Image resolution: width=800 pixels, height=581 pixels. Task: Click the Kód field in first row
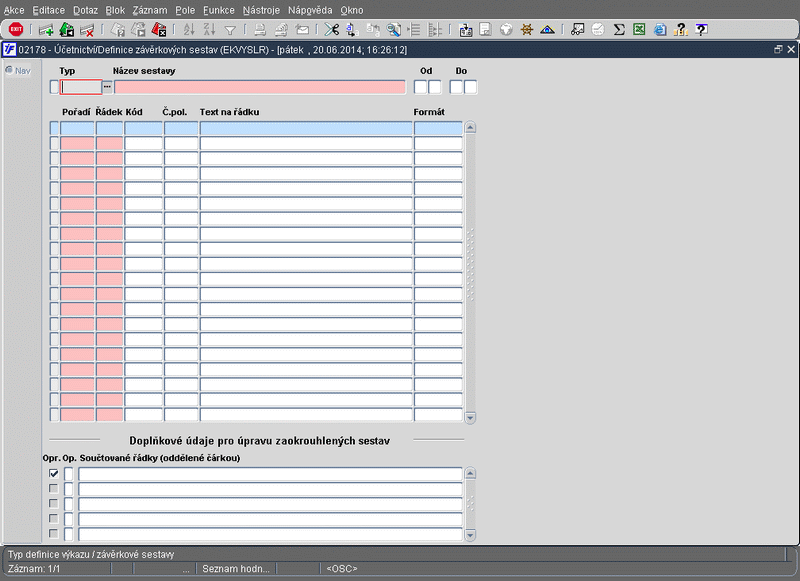pyautogui.click(x=144, y=128)
